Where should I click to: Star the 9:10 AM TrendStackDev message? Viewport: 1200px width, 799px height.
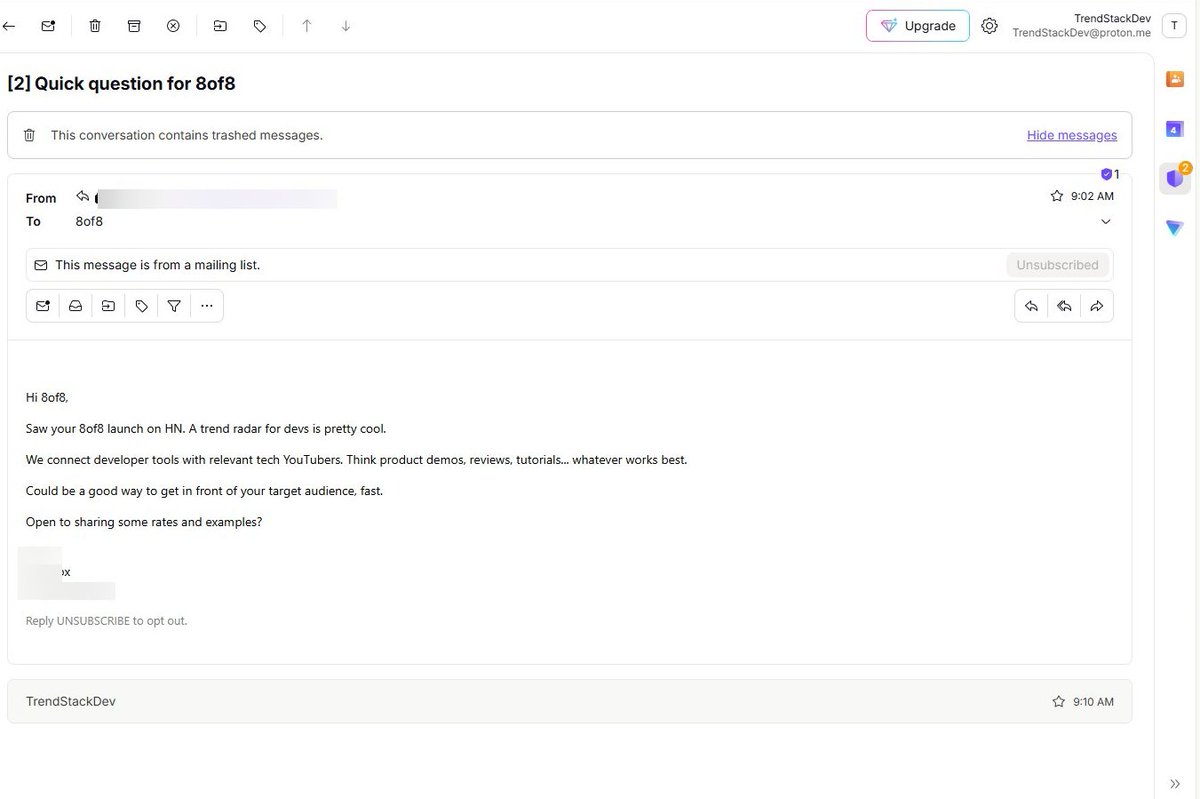tap(1059, 702)
